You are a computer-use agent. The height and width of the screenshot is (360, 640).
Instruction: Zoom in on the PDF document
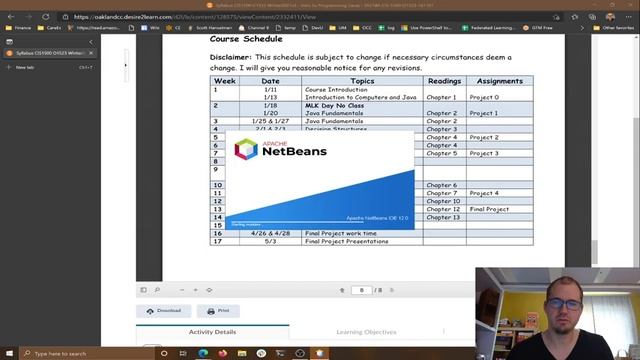pyautogui.click(x=196, y=290)
